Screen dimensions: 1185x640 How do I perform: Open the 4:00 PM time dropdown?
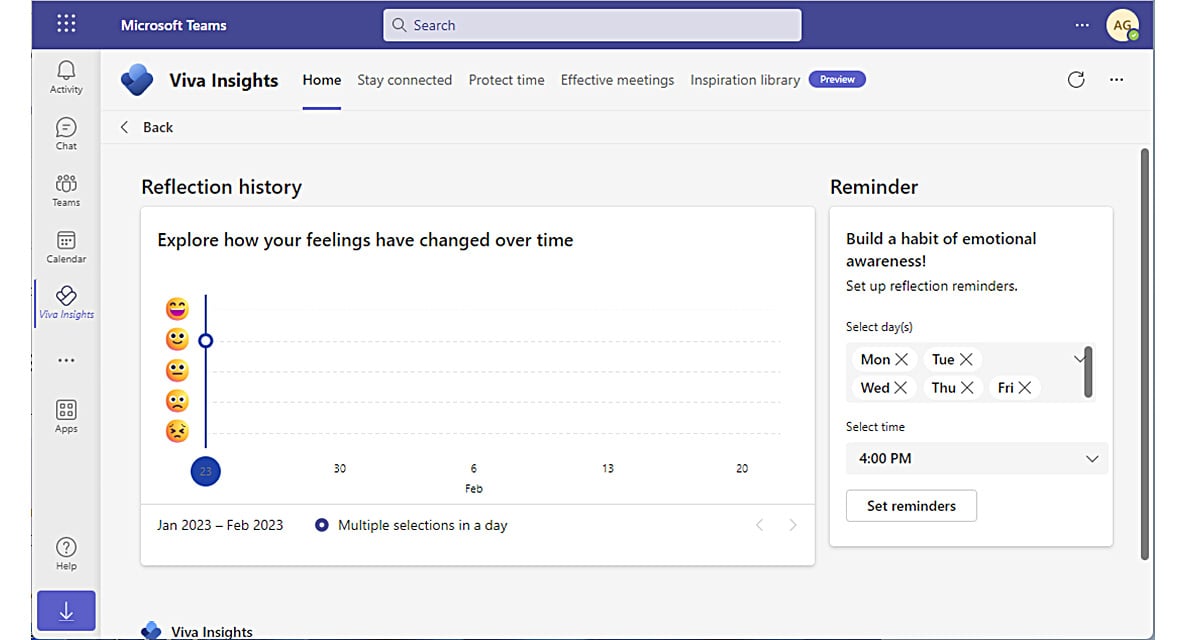[x=976, y=459]
